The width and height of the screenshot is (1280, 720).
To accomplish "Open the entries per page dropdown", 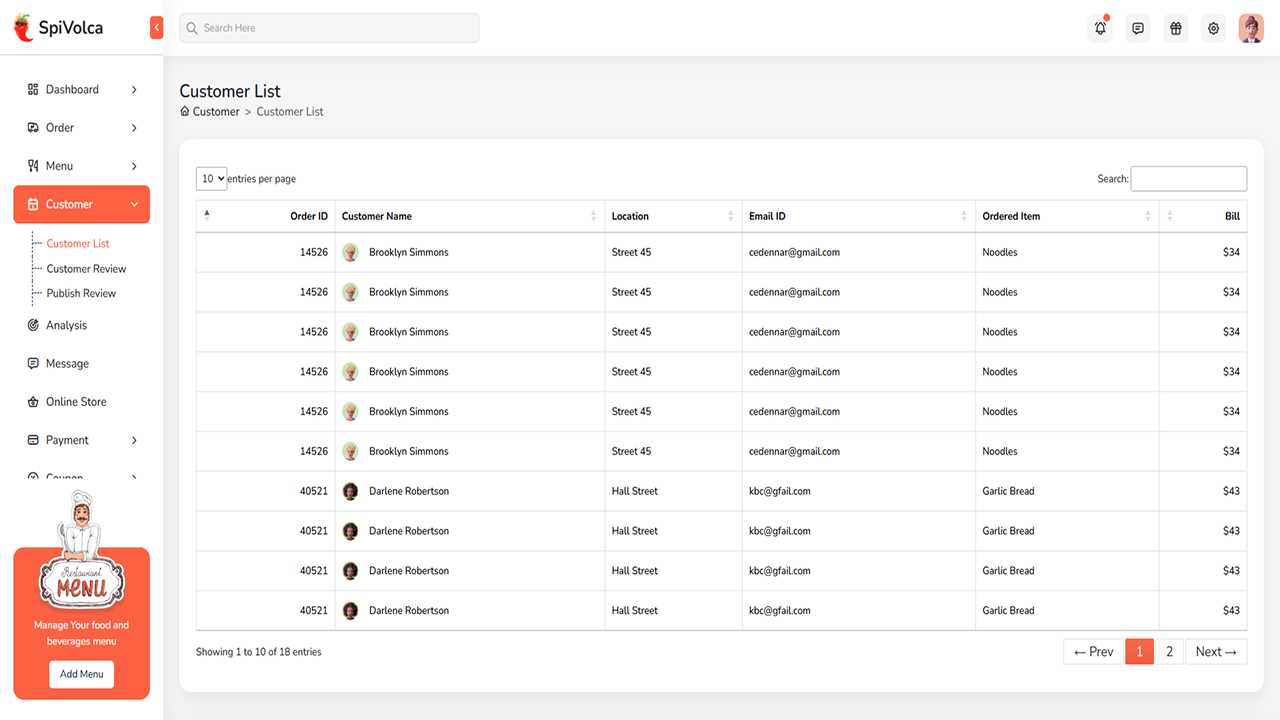I will (x=212, y=179).
